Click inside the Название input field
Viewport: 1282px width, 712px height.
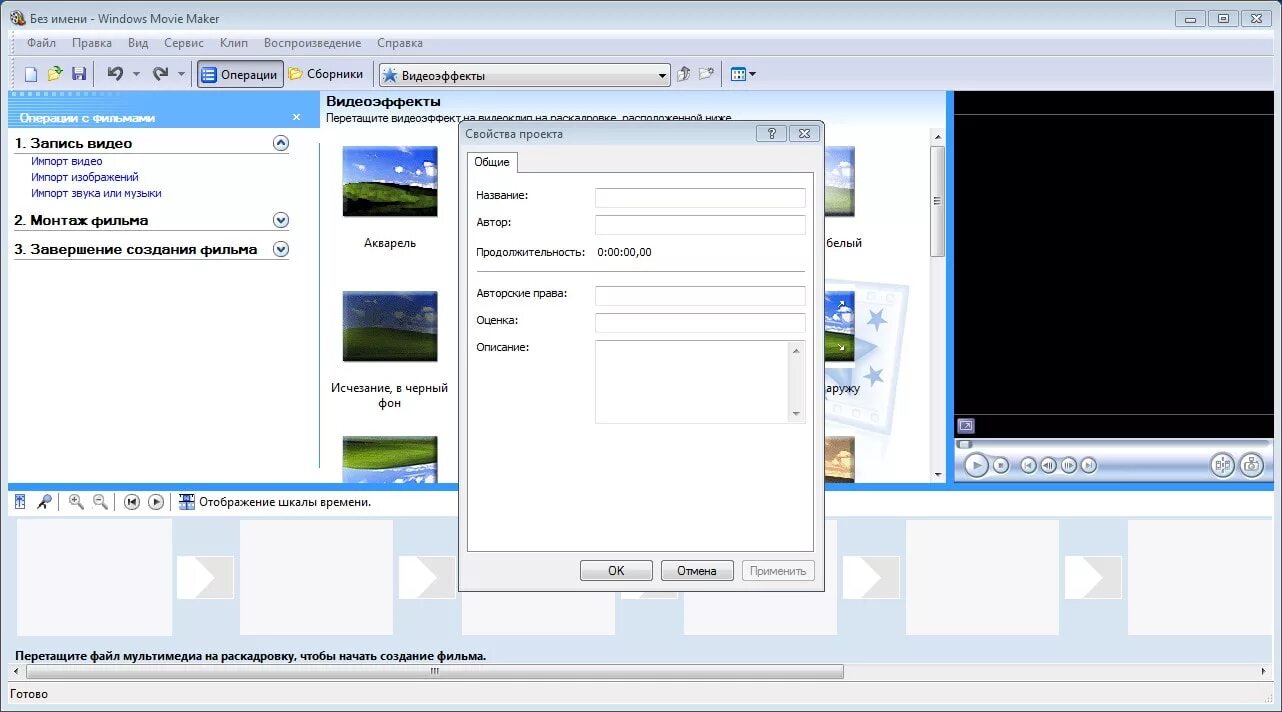(699, 197)
